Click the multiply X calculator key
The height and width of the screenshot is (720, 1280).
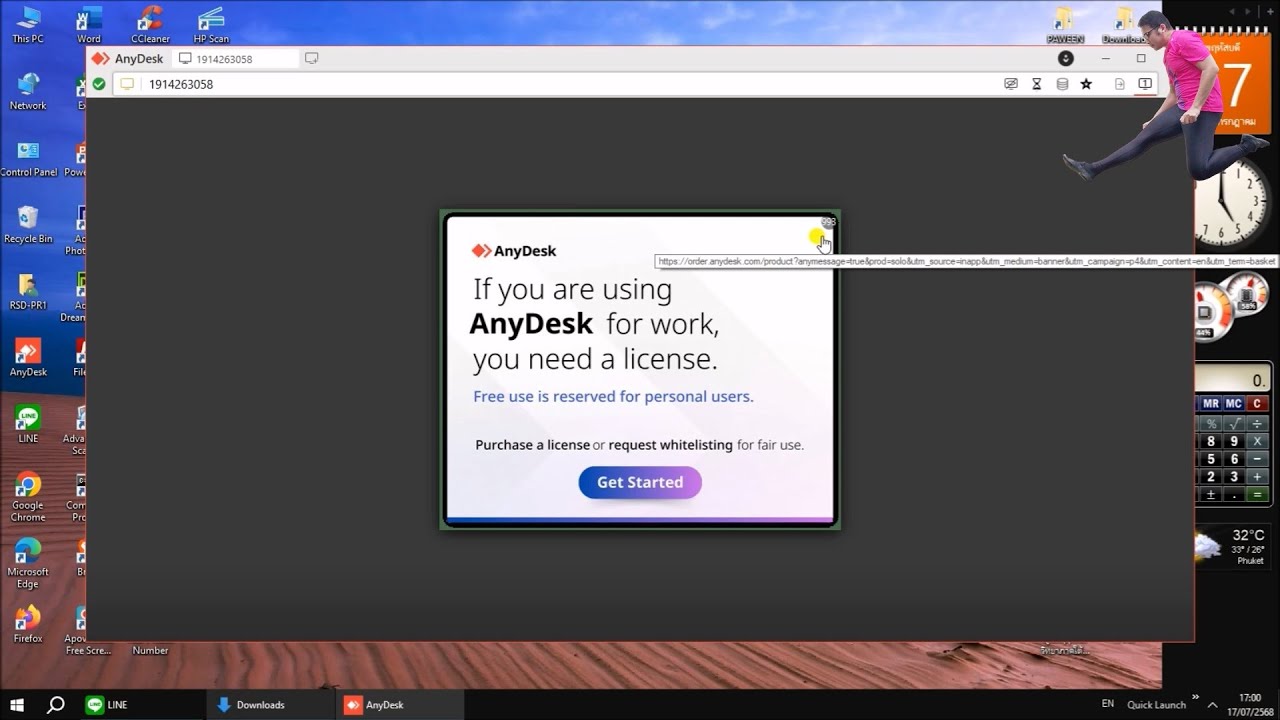pyautogui.click(x=1258, y=441)
